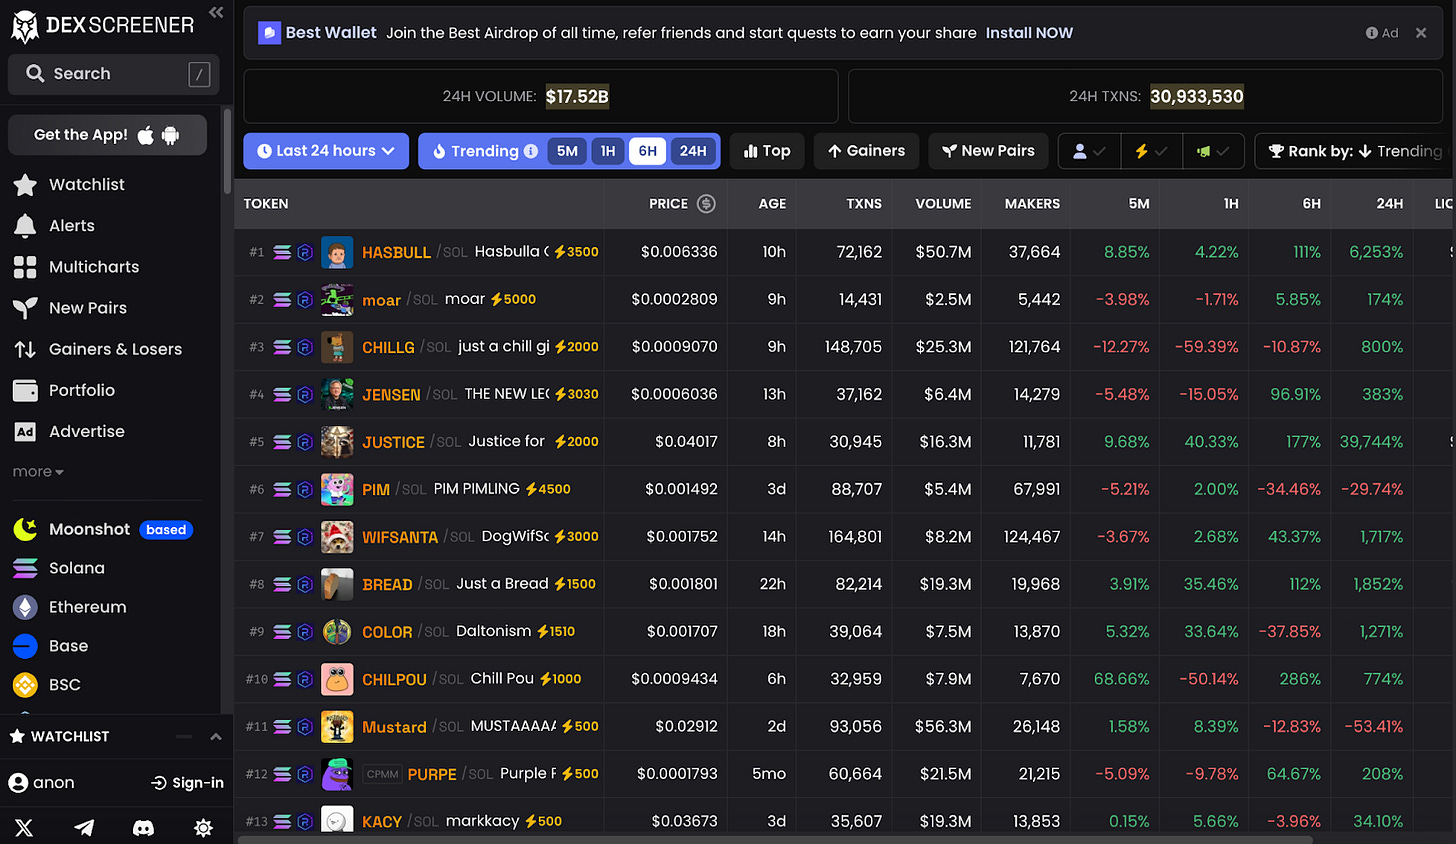
Task: Select the 6H trending timeframe
Action: pyautogui.click(x=648, y=151)
